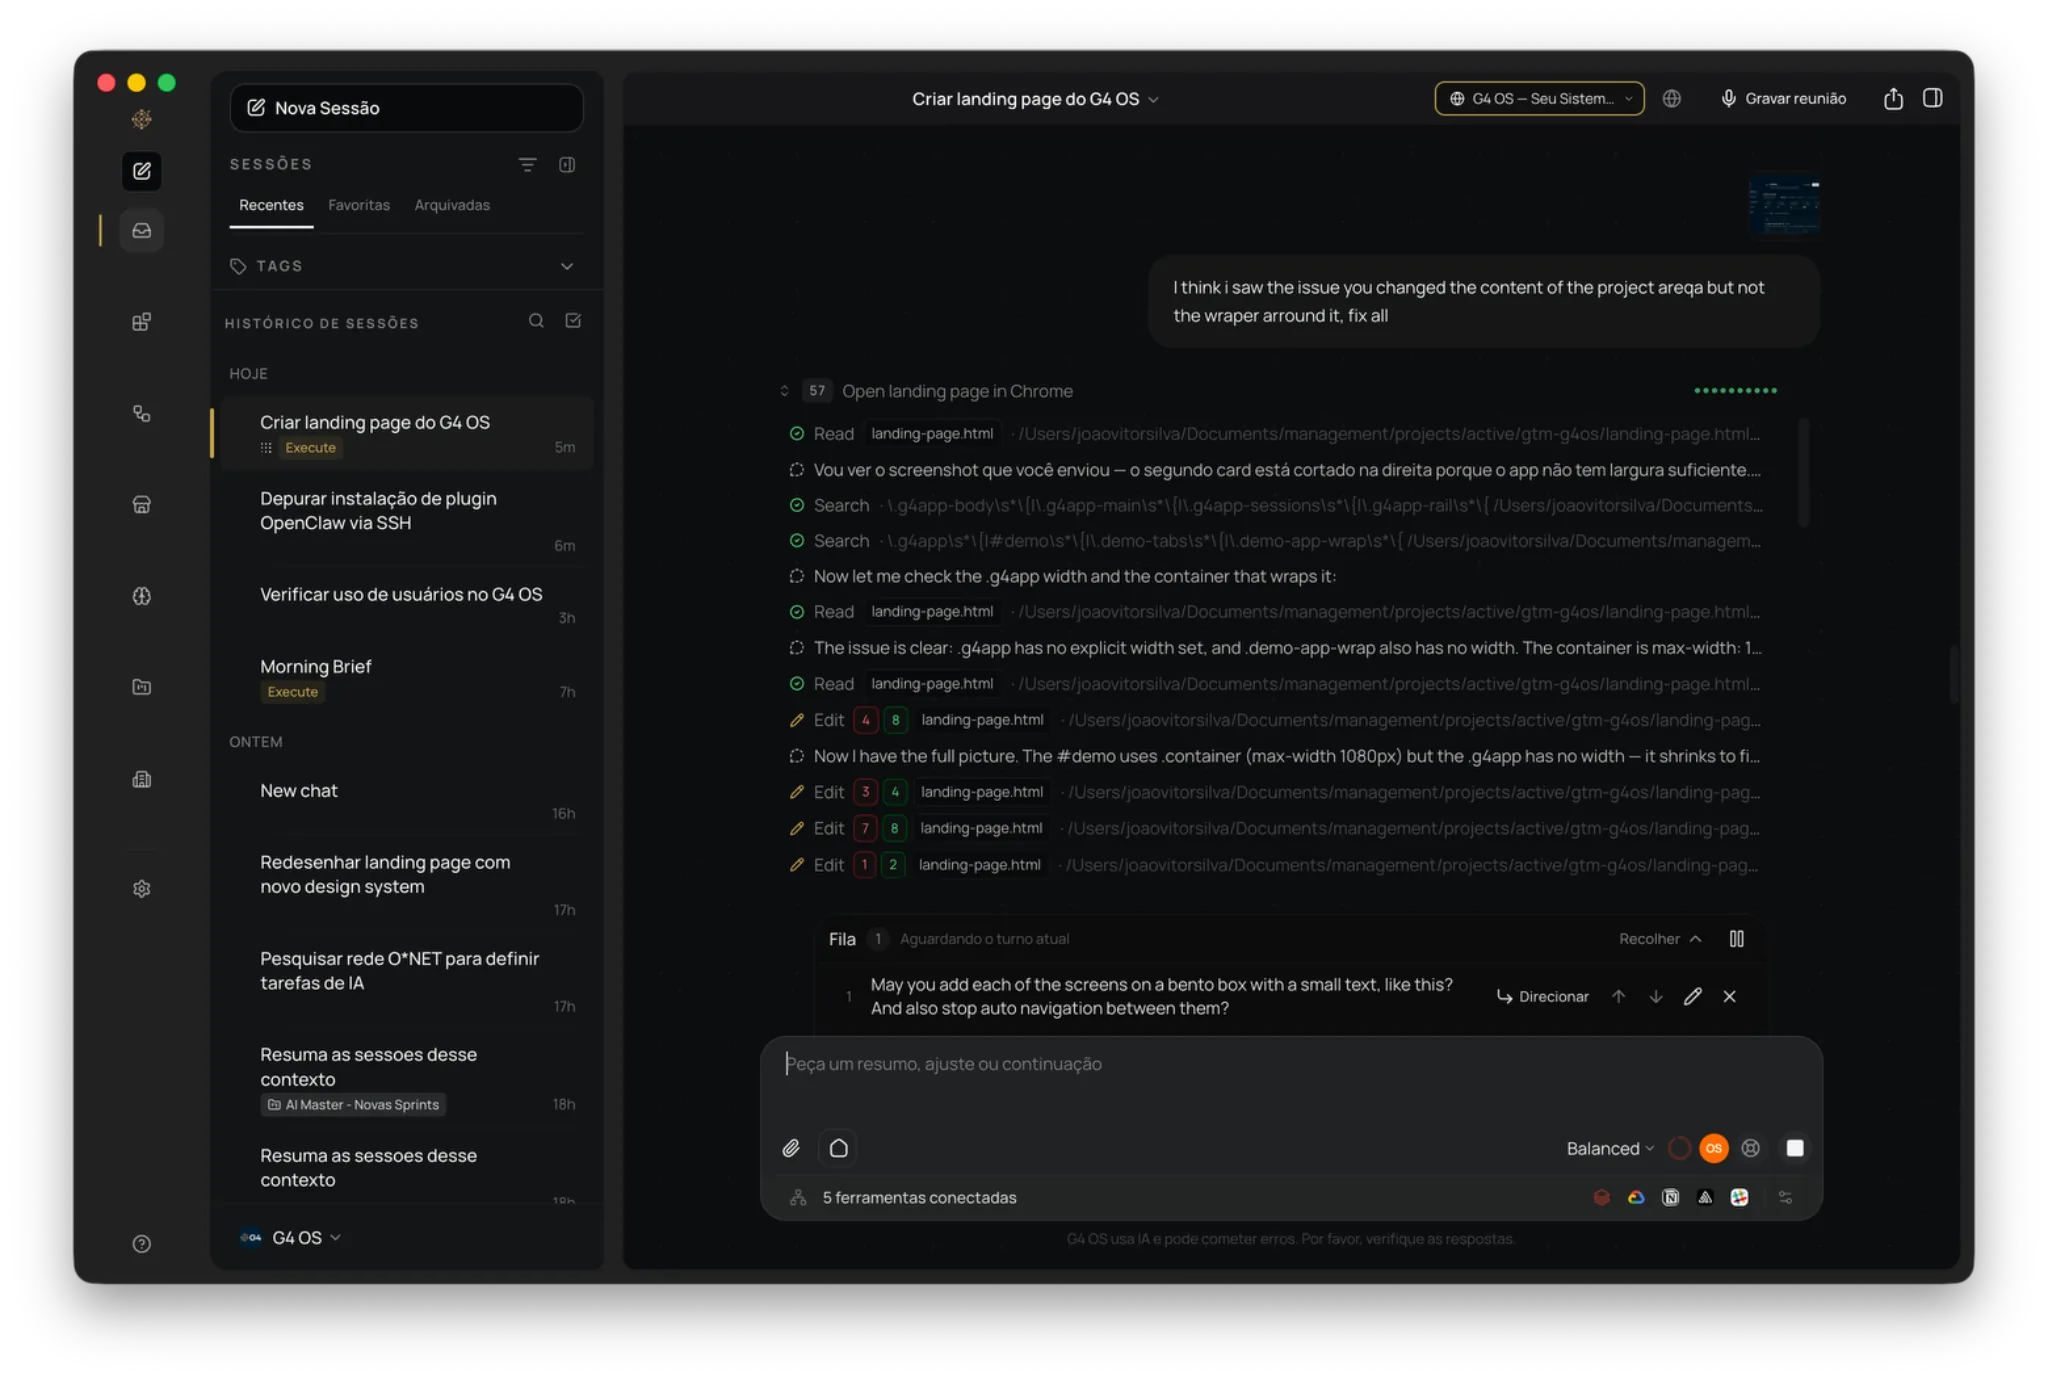
Task: Open the attached screenshot thumbnail
Action: click(x=1783, y=205)
